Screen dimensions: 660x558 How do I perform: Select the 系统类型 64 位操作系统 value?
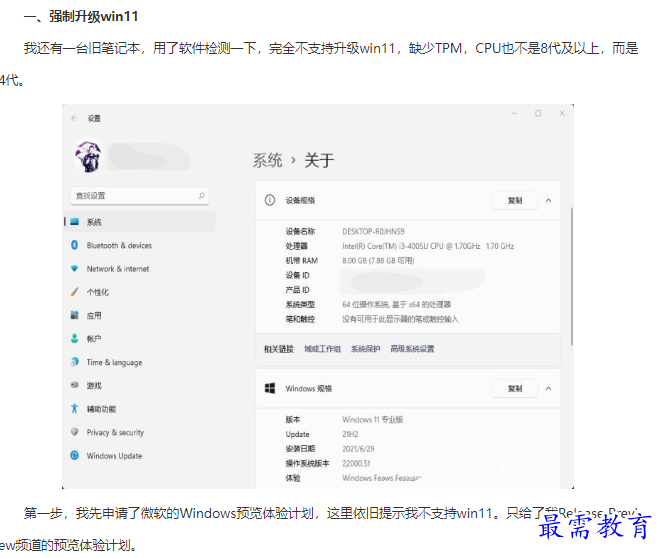[397, 305]
